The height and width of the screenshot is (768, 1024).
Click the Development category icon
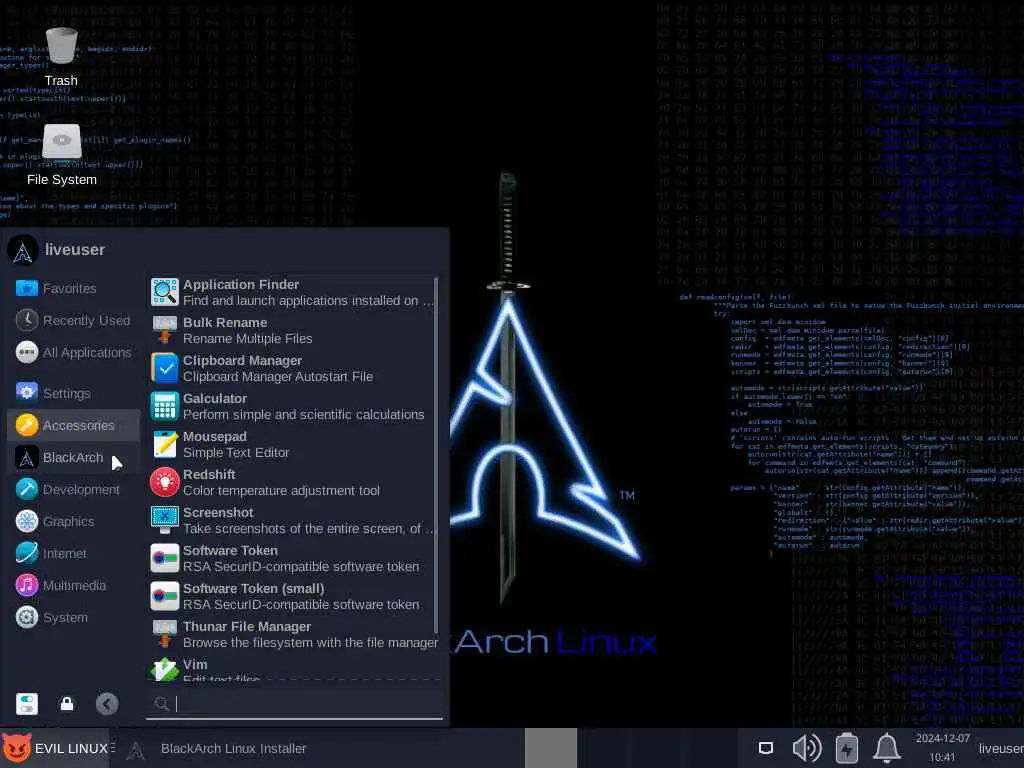point(27,489)
